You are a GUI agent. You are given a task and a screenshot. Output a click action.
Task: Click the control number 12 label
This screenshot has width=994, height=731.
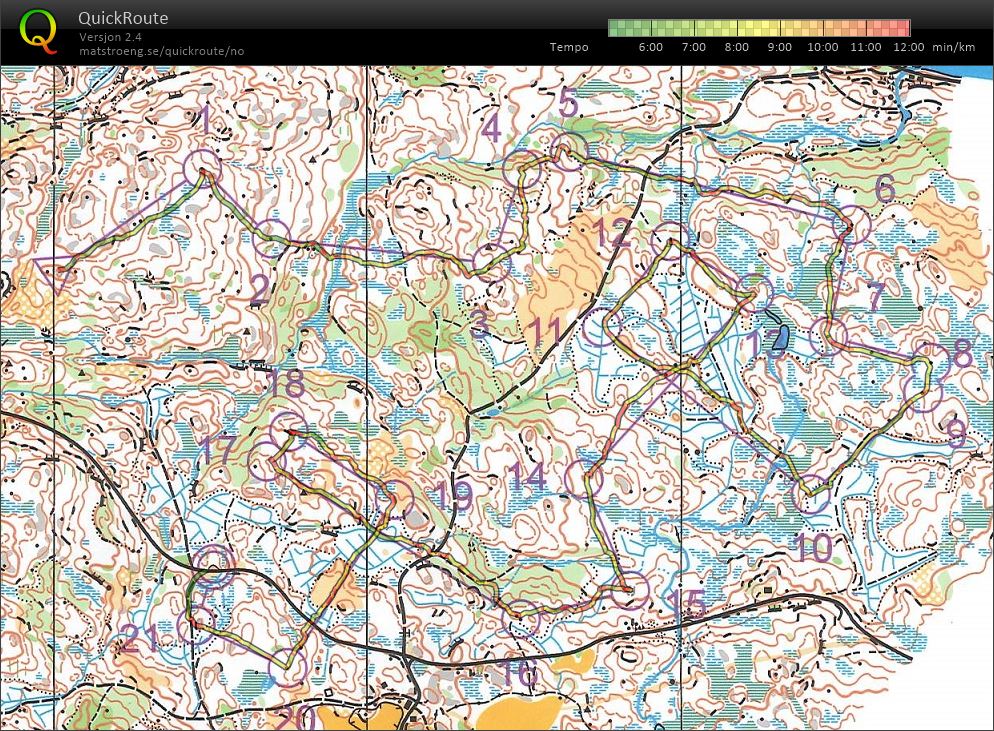click(611, 233)
